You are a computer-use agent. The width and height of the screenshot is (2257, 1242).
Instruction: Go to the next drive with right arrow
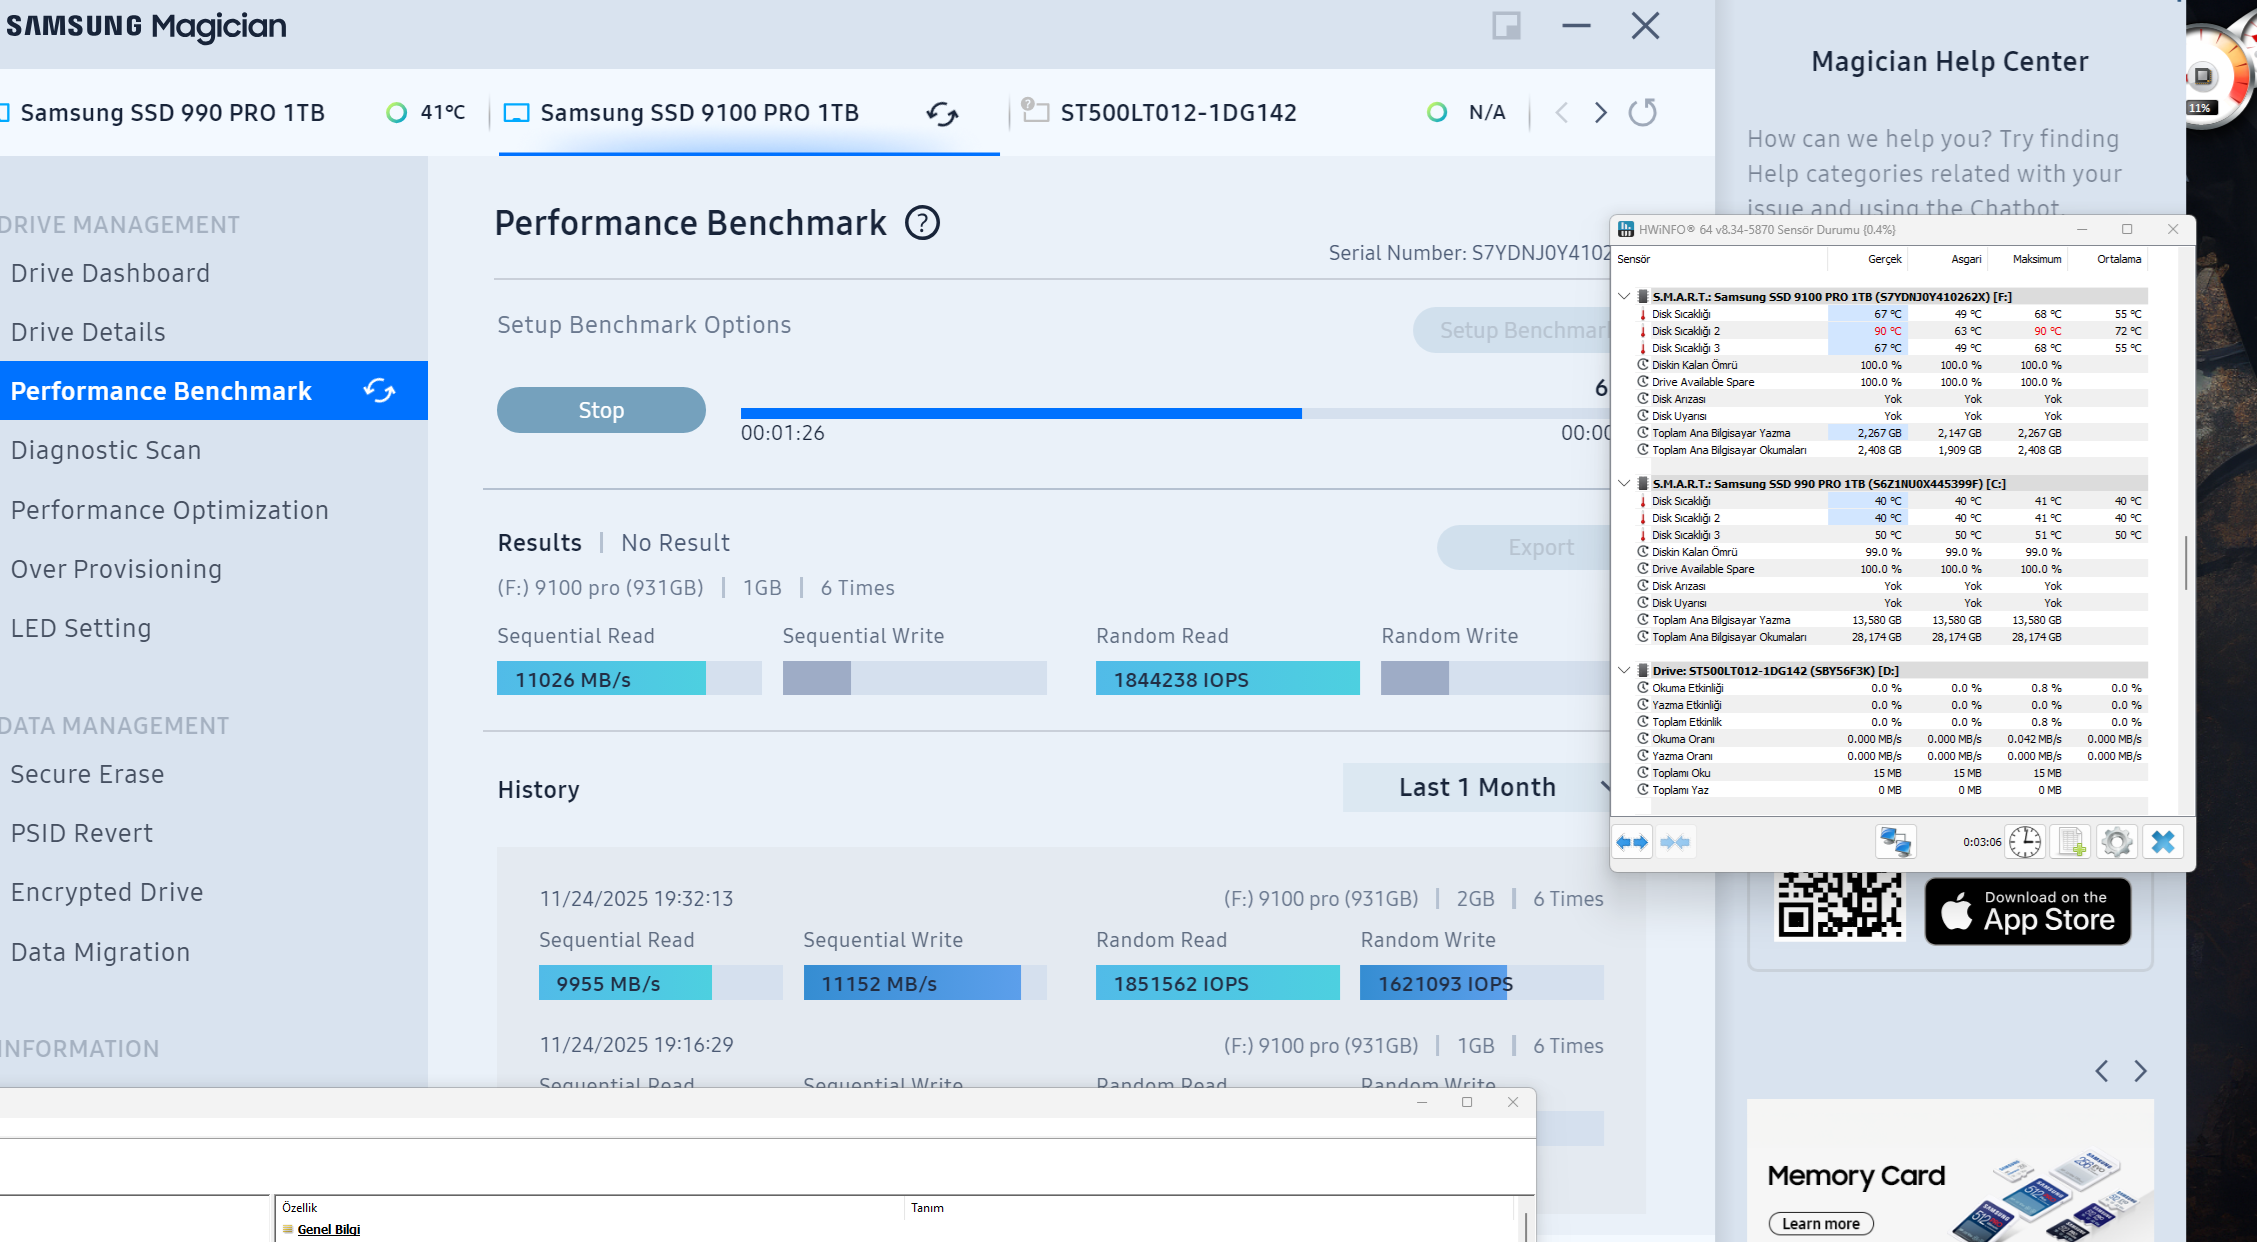(1601, 112)
